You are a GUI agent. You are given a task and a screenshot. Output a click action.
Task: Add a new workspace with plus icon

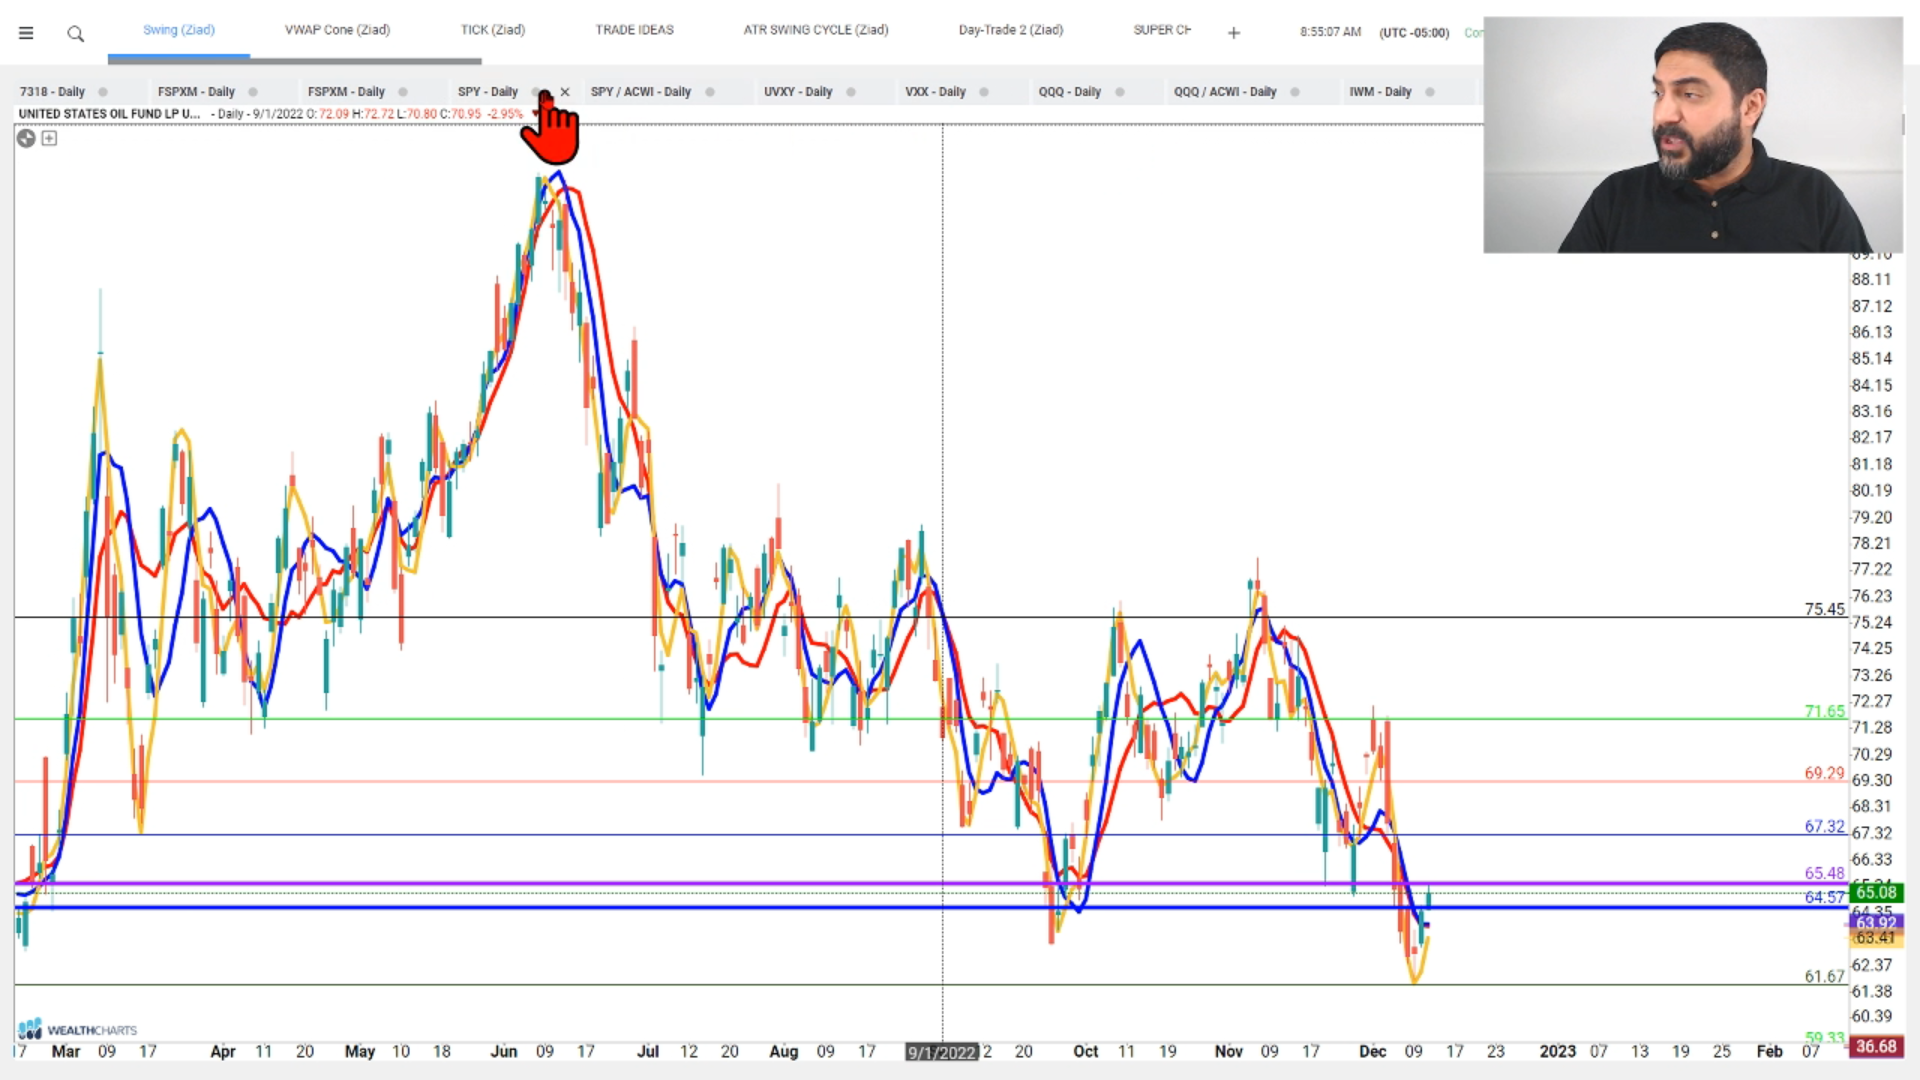point(1234,33)
